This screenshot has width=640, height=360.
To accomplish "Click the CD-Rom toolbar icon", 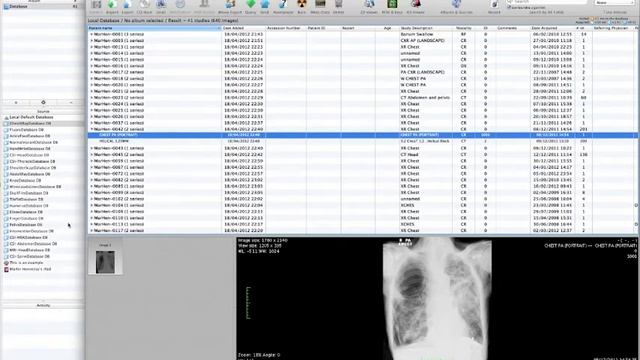I will [x=144, y=4].
